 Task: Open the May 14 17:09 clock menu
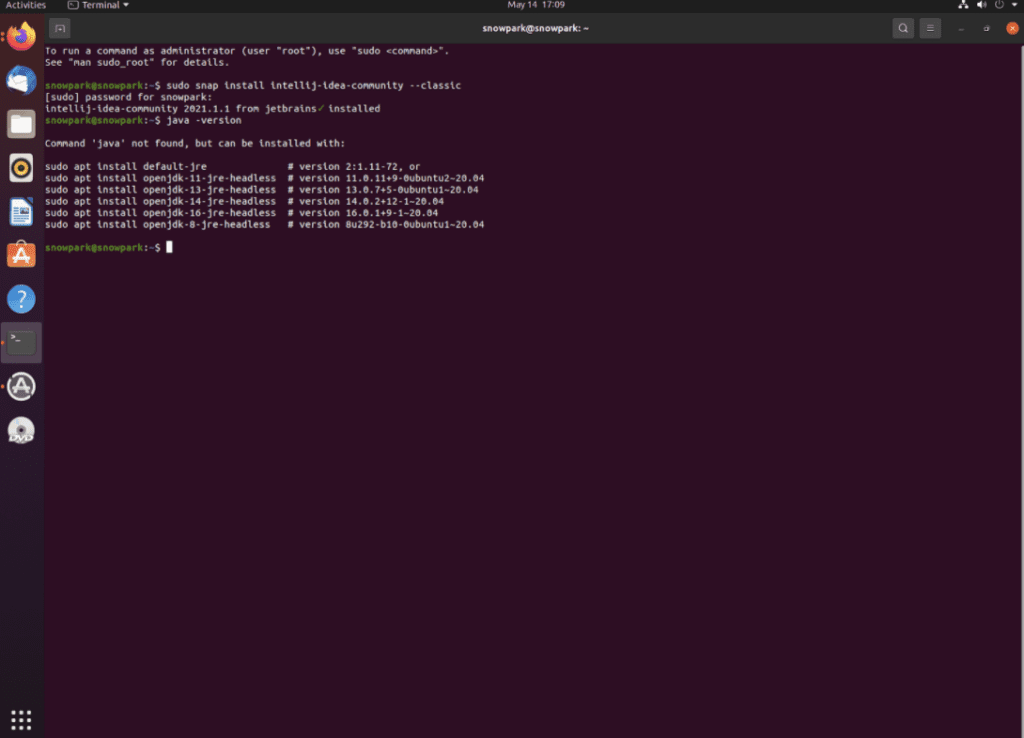coord(536,5)
